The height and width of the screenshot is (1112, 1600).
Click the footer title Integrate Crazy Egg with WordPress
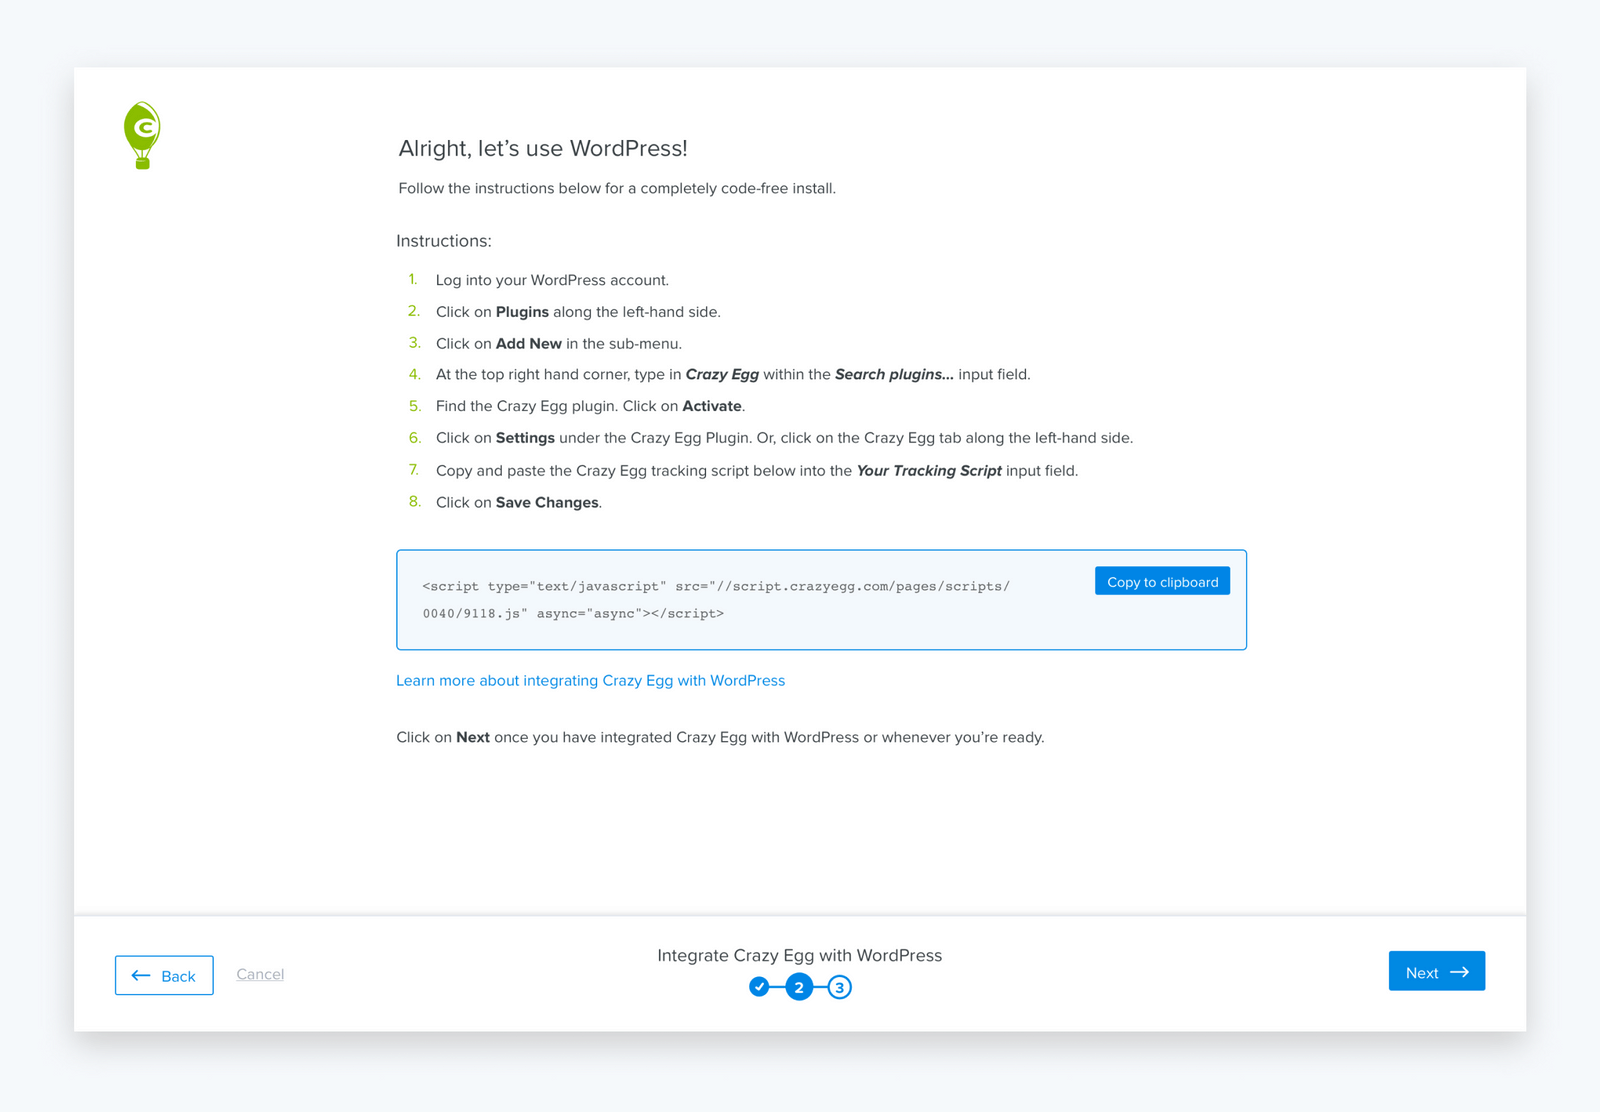click(x=799, y=955)
